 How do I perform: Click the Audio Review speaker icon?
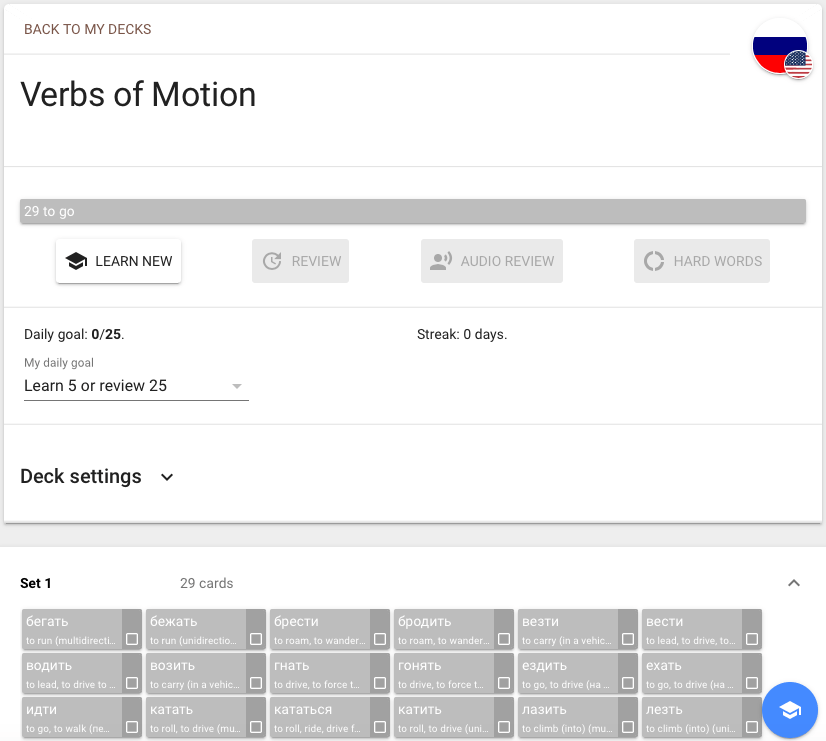click(440, 261)
